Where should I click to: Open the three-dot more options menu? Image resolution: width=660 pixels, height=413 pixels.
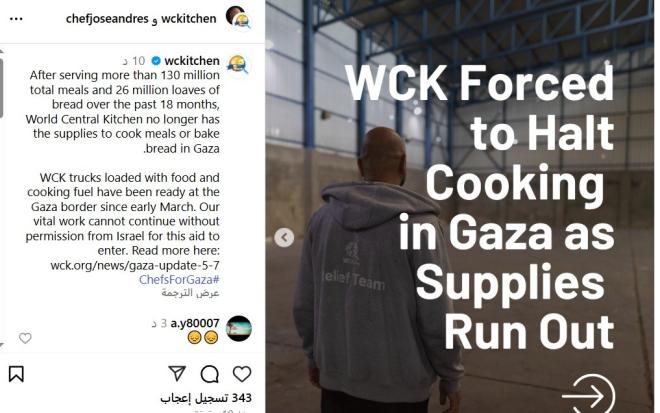coord(16,19)
